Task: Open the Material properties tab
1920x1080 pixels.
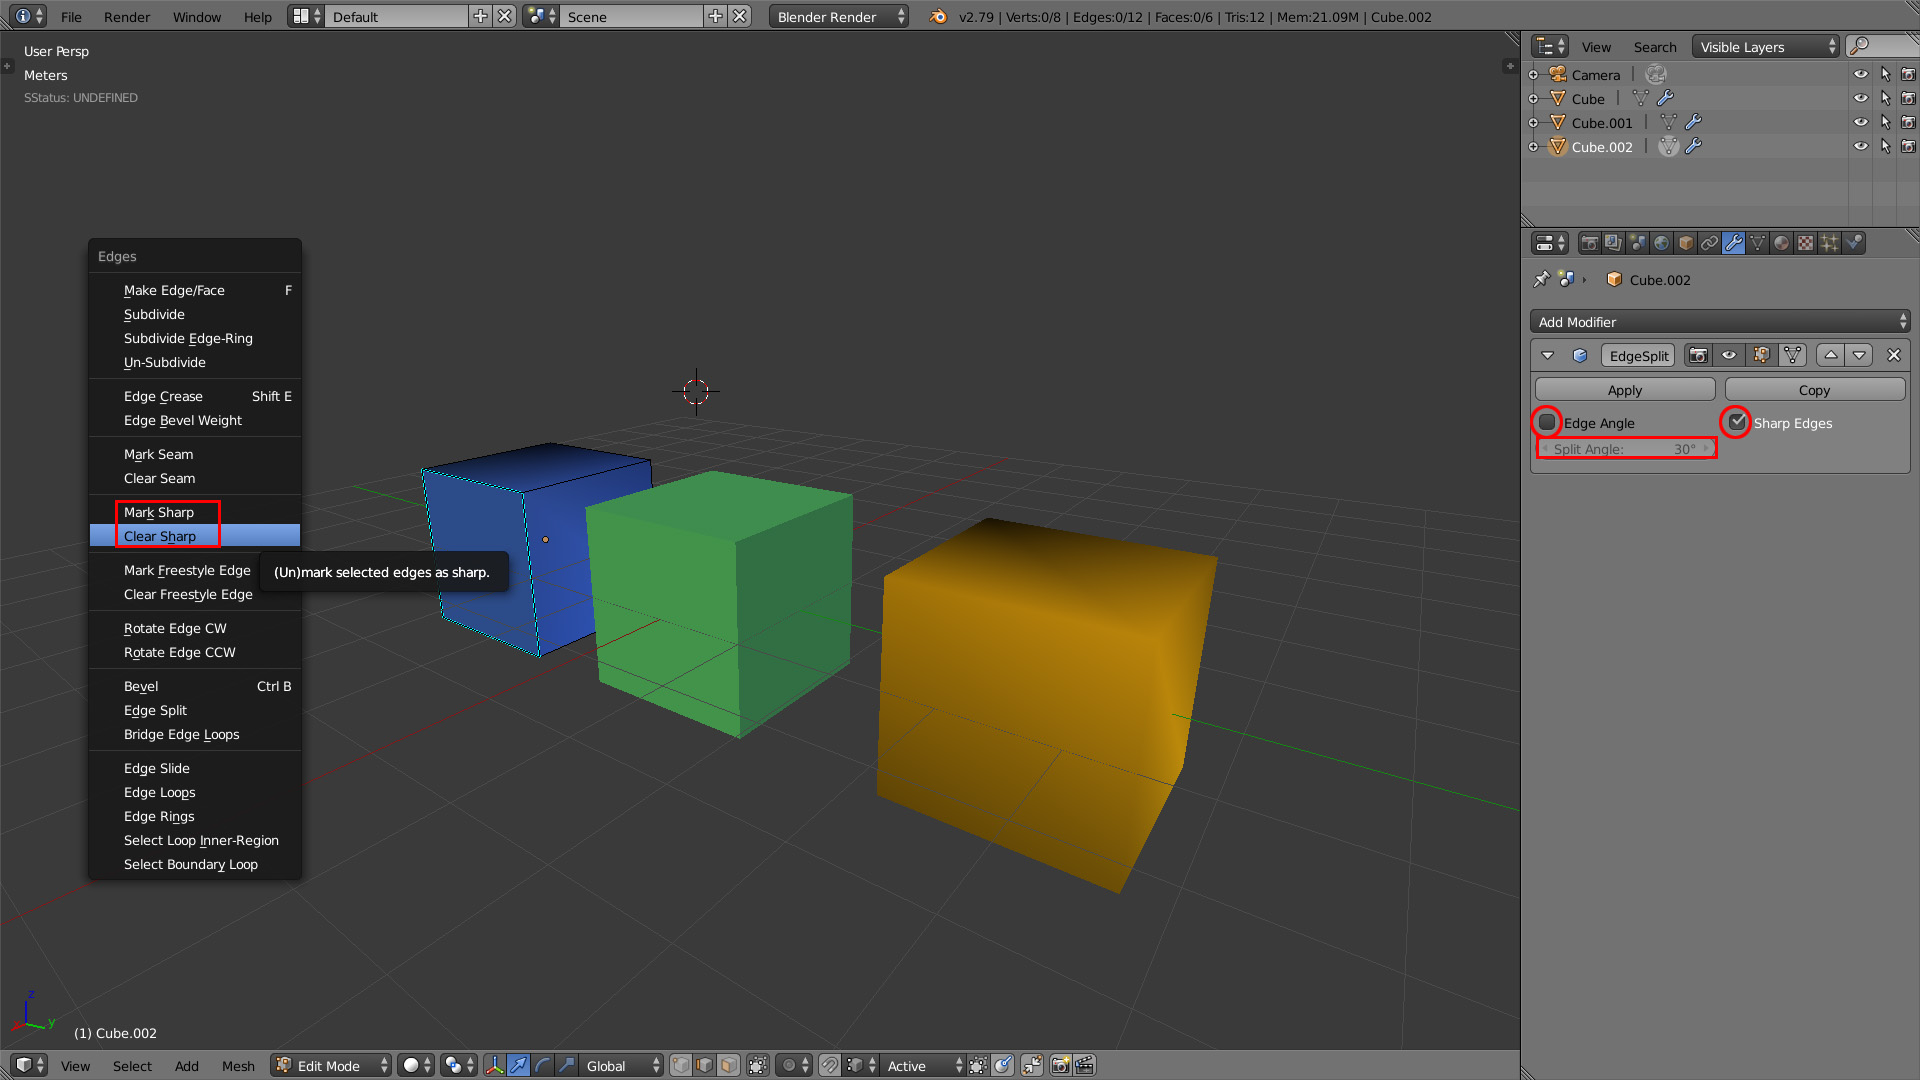Action: (x=1781, y=243)
